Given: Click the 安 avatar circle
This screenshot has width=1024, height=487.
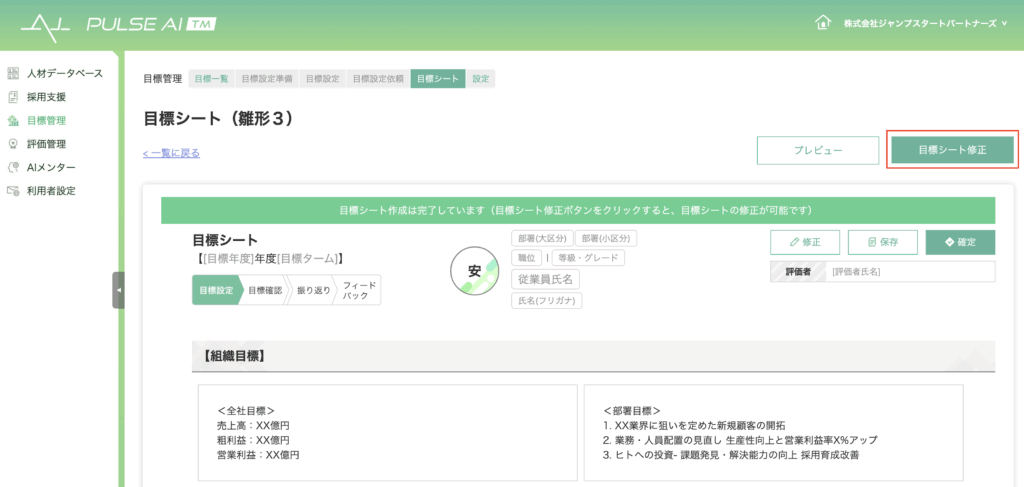Looking at the screenshot, I should (475, 271).
